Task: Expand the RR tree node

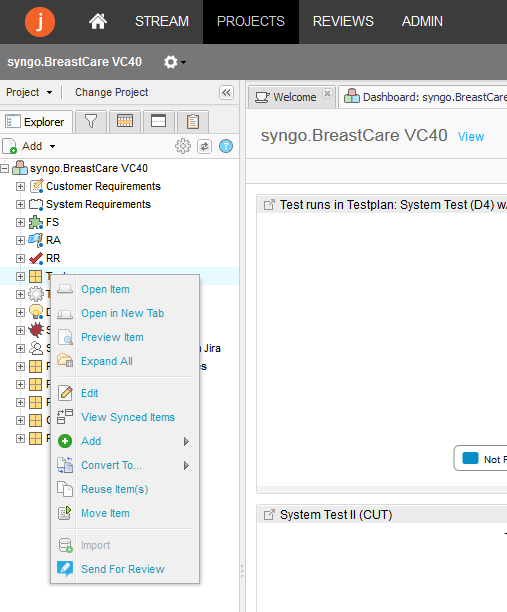Action: click(x=20, y=258)
